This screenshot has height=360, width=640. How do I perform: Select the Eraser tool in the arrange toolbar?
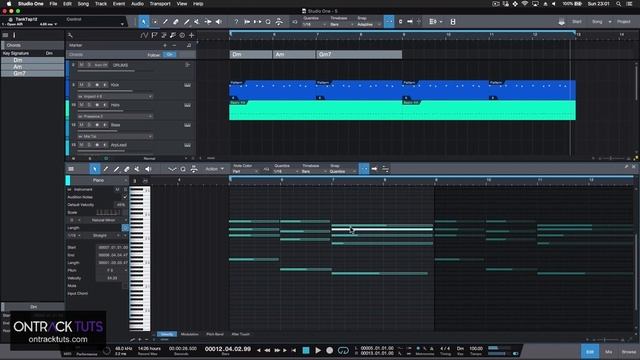pyautogui.click(x=176, y=22)
